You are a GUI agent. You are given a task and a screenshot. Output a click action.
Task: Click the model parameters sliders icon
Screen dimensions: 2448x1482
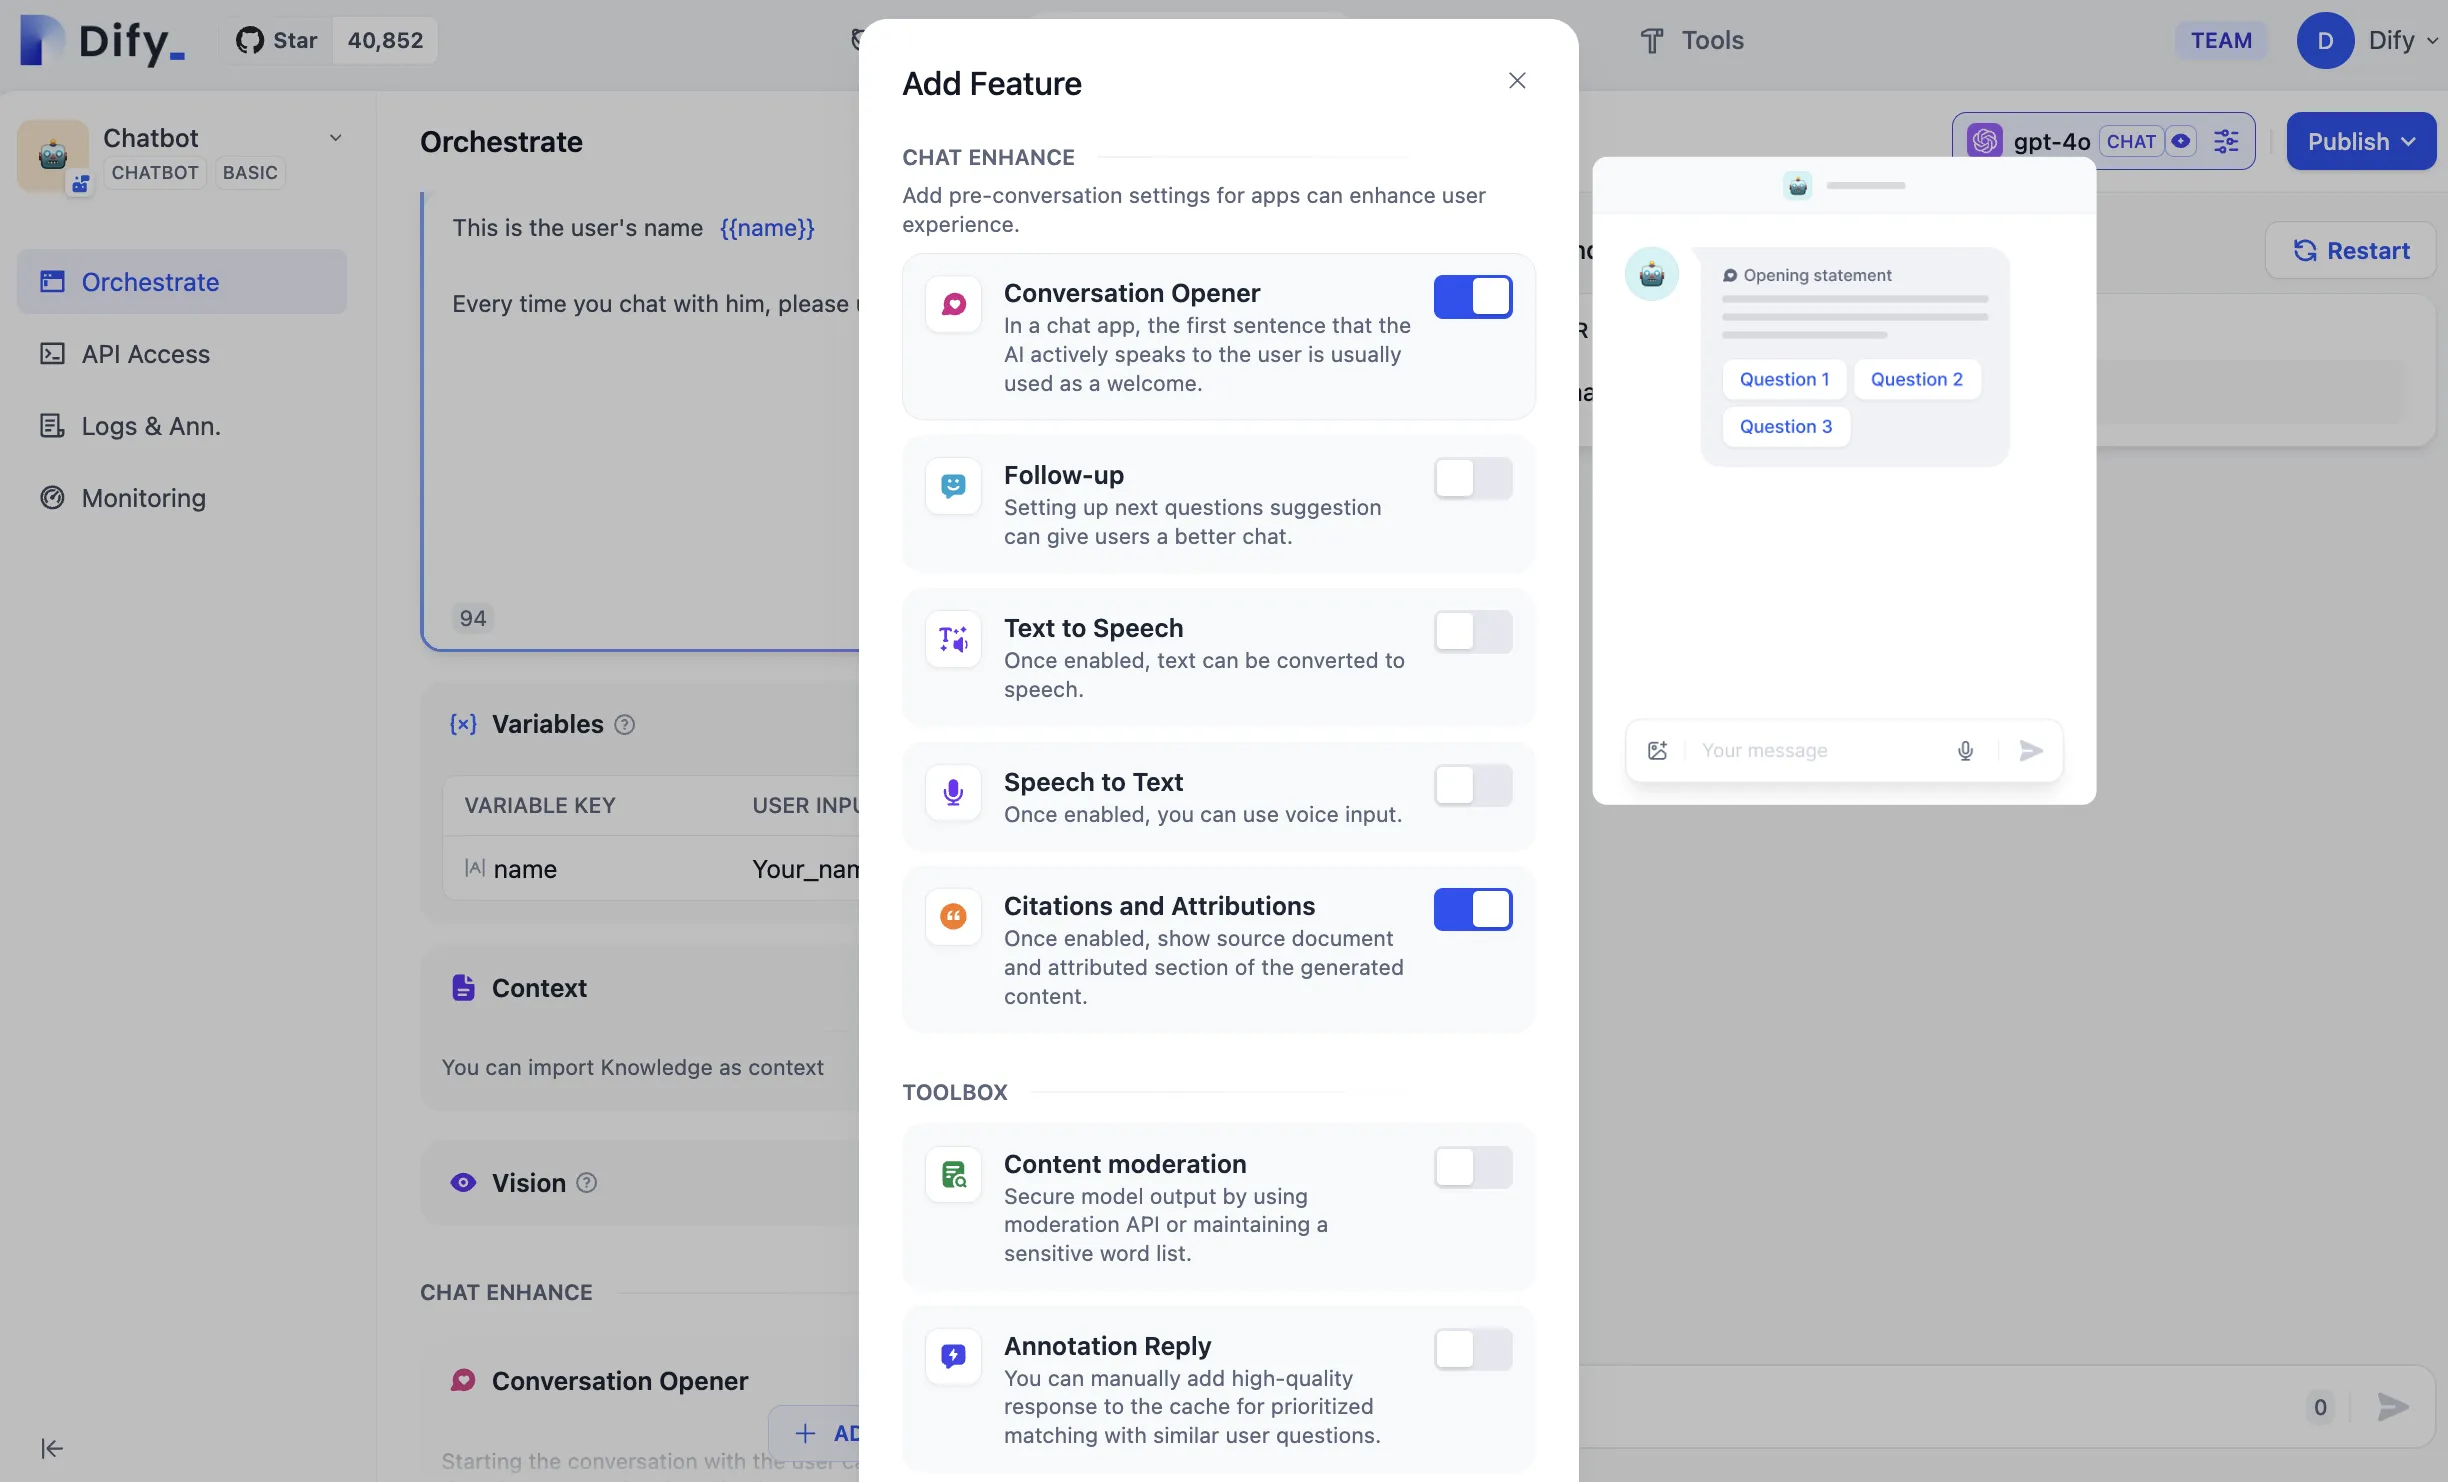[x=2225, y=141]
